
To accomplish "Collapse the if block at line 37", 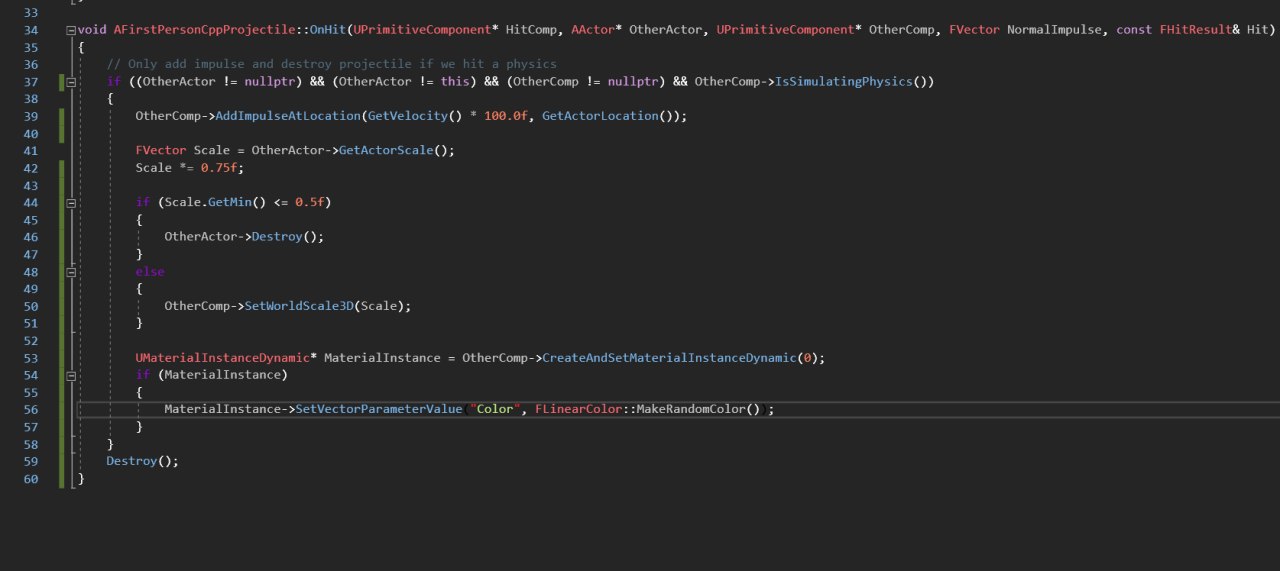I will 71,82.
